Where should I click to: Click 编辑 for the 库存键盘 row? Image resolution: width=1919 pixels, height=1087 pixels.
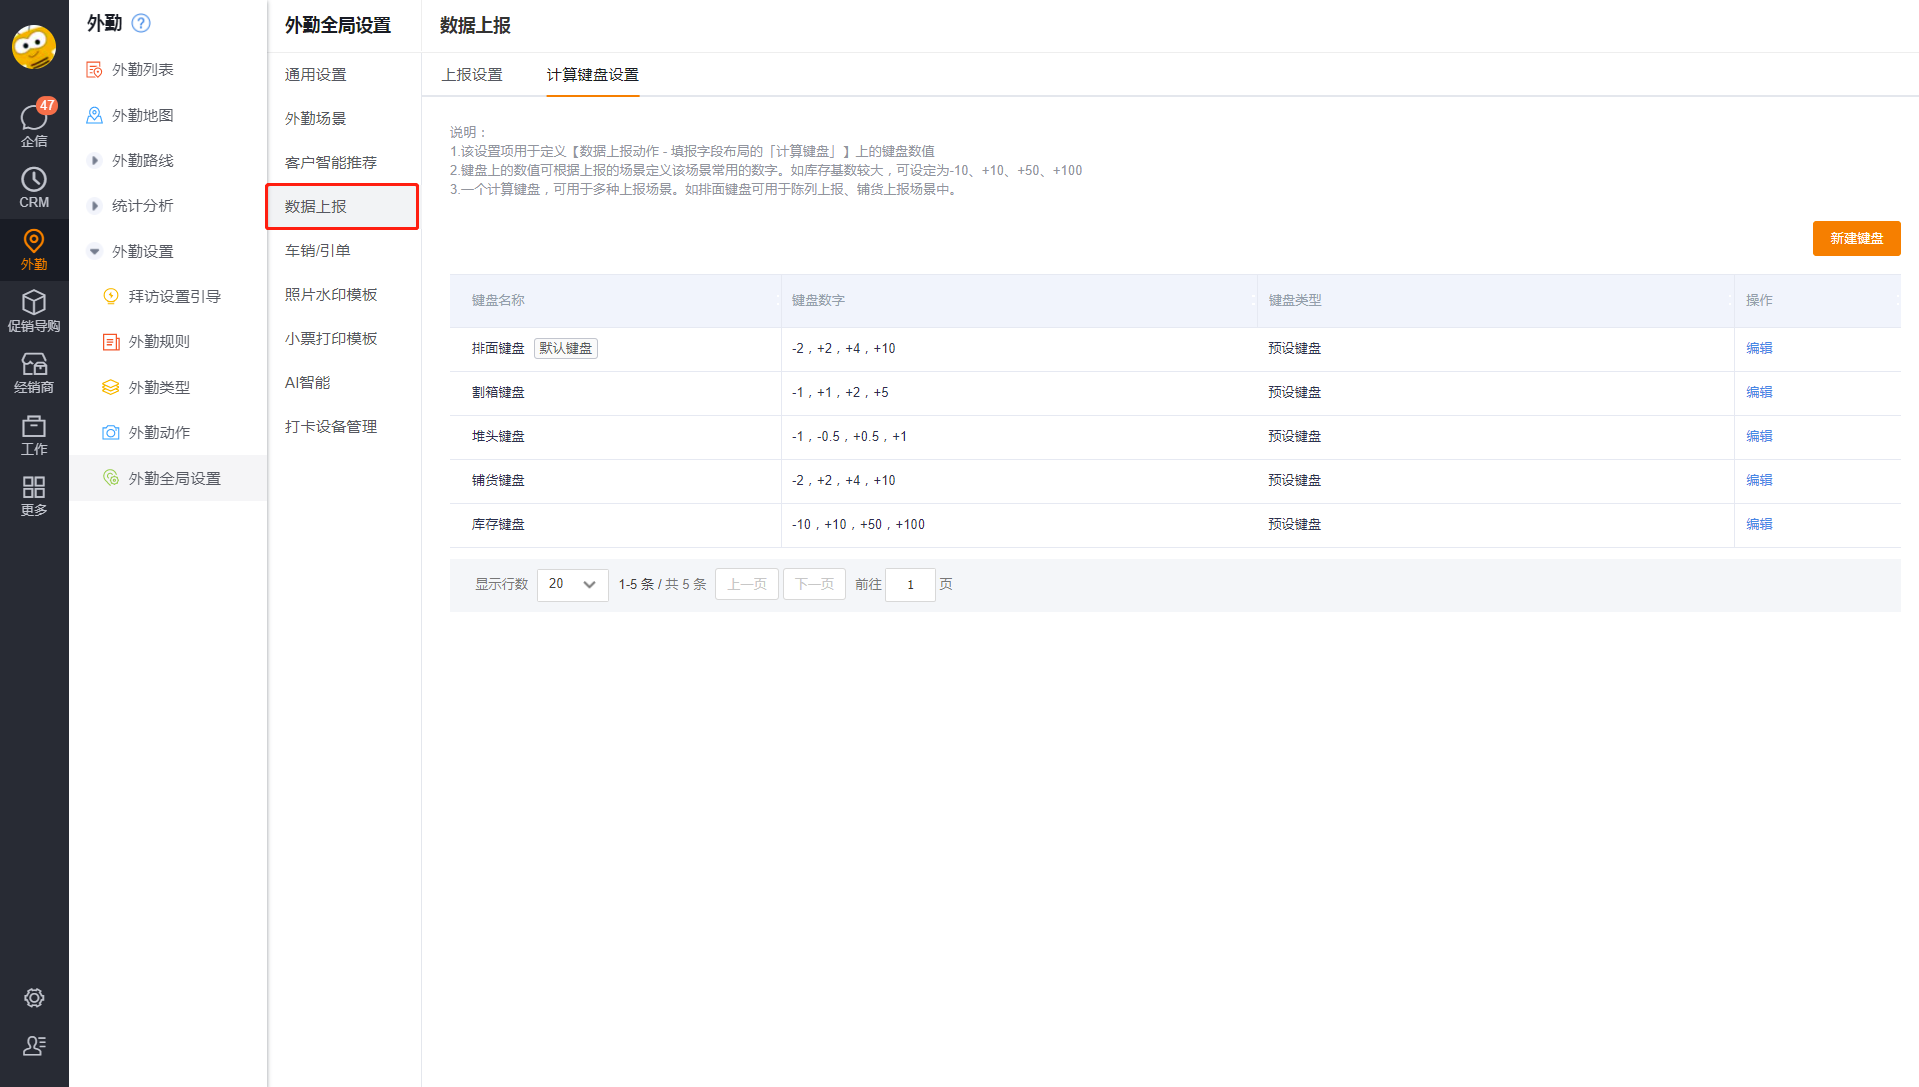[x=1759, y=525]
